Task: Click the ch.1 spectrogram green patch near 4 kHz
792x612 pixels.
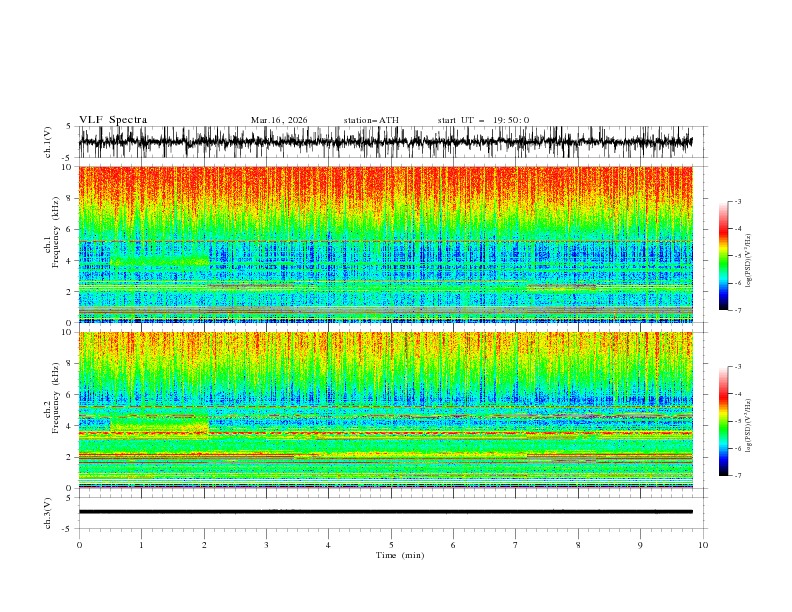Action: coord(159,262)
